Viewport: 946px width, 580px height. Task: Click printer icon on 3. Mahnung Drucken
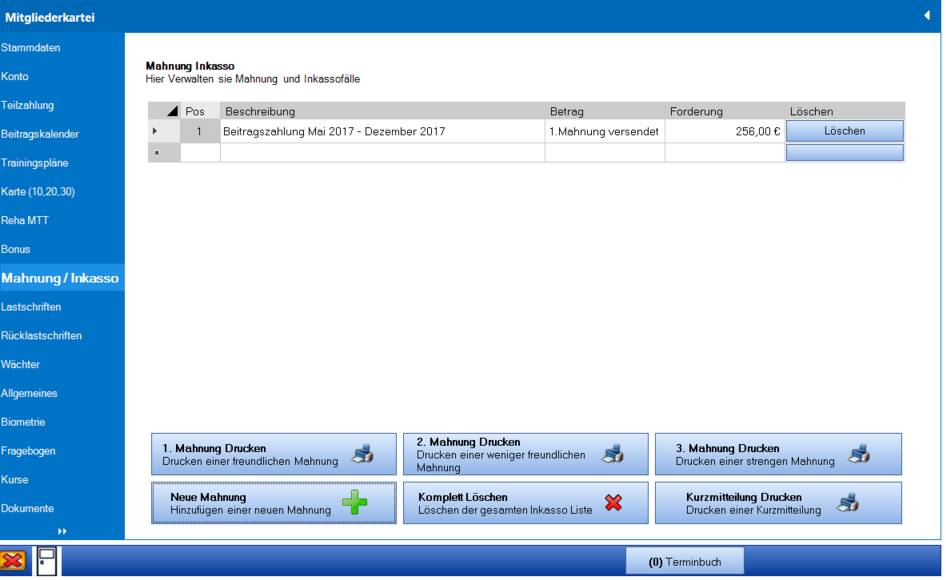(x=858, y=455)
